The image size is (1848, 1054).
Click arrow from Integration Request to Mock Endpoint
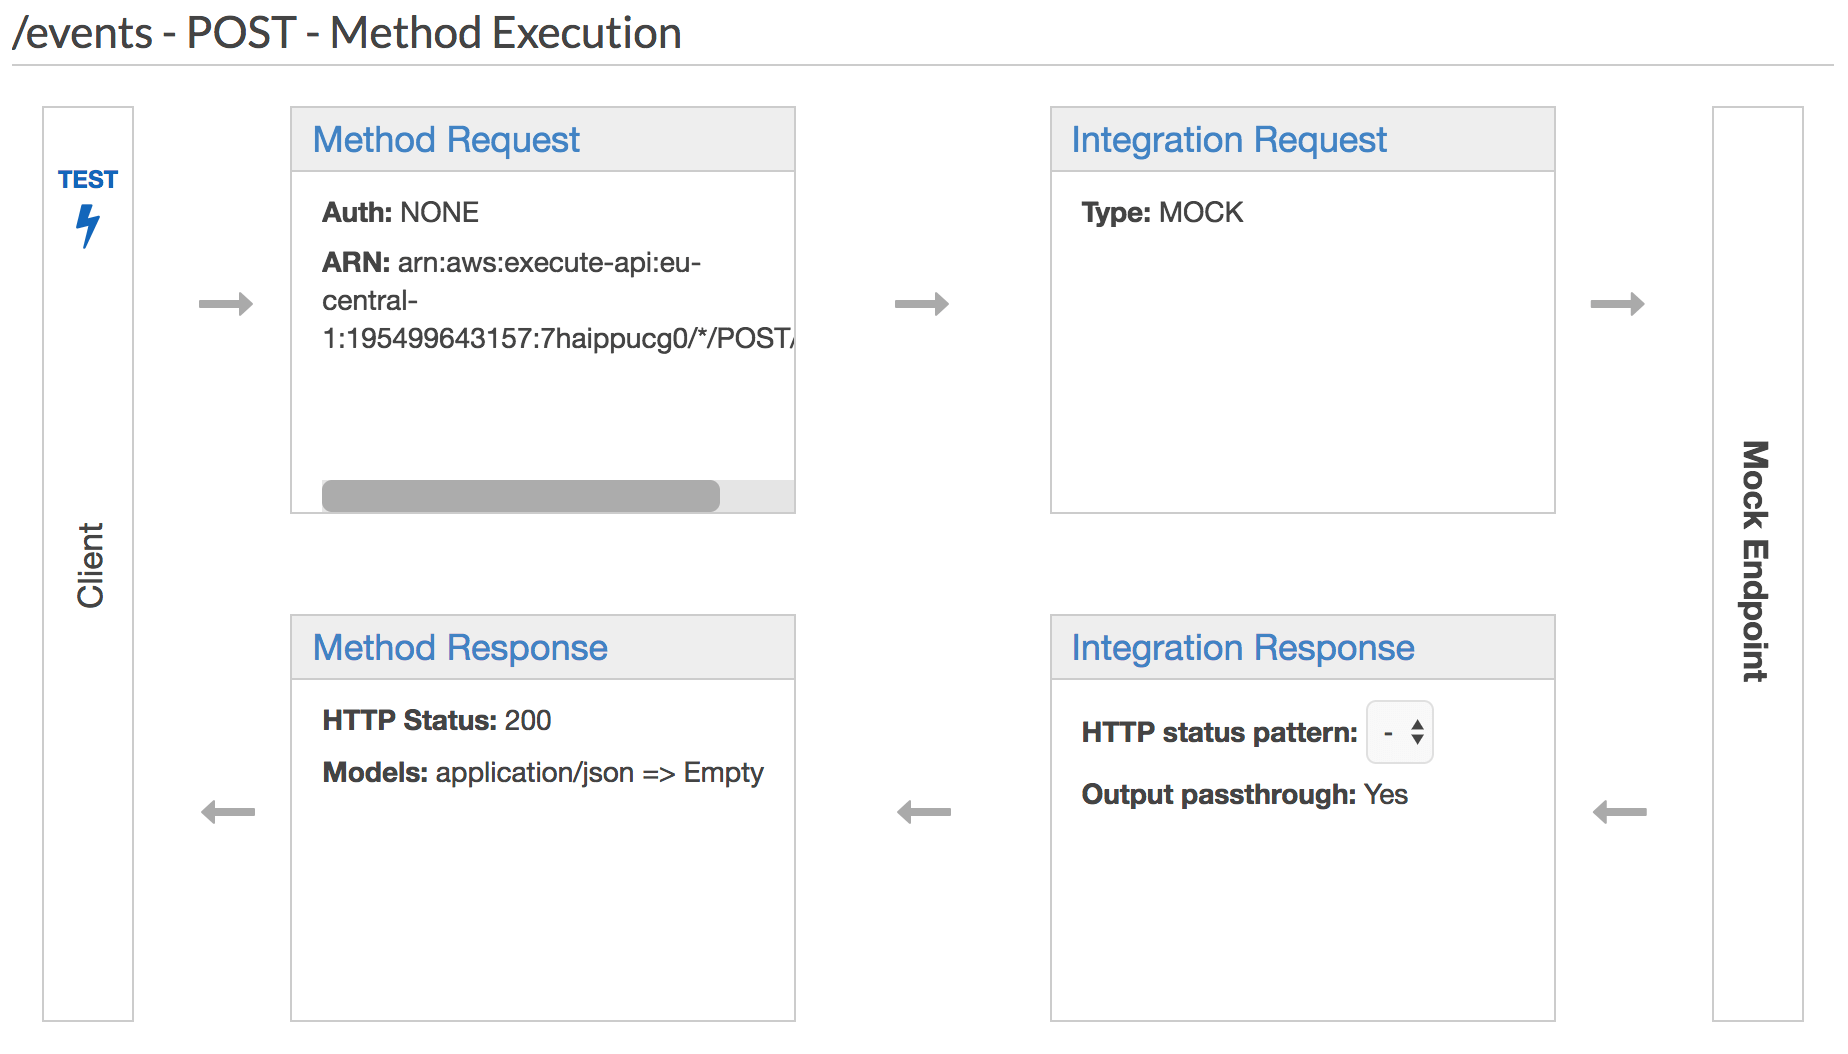tap(1617, 304)
